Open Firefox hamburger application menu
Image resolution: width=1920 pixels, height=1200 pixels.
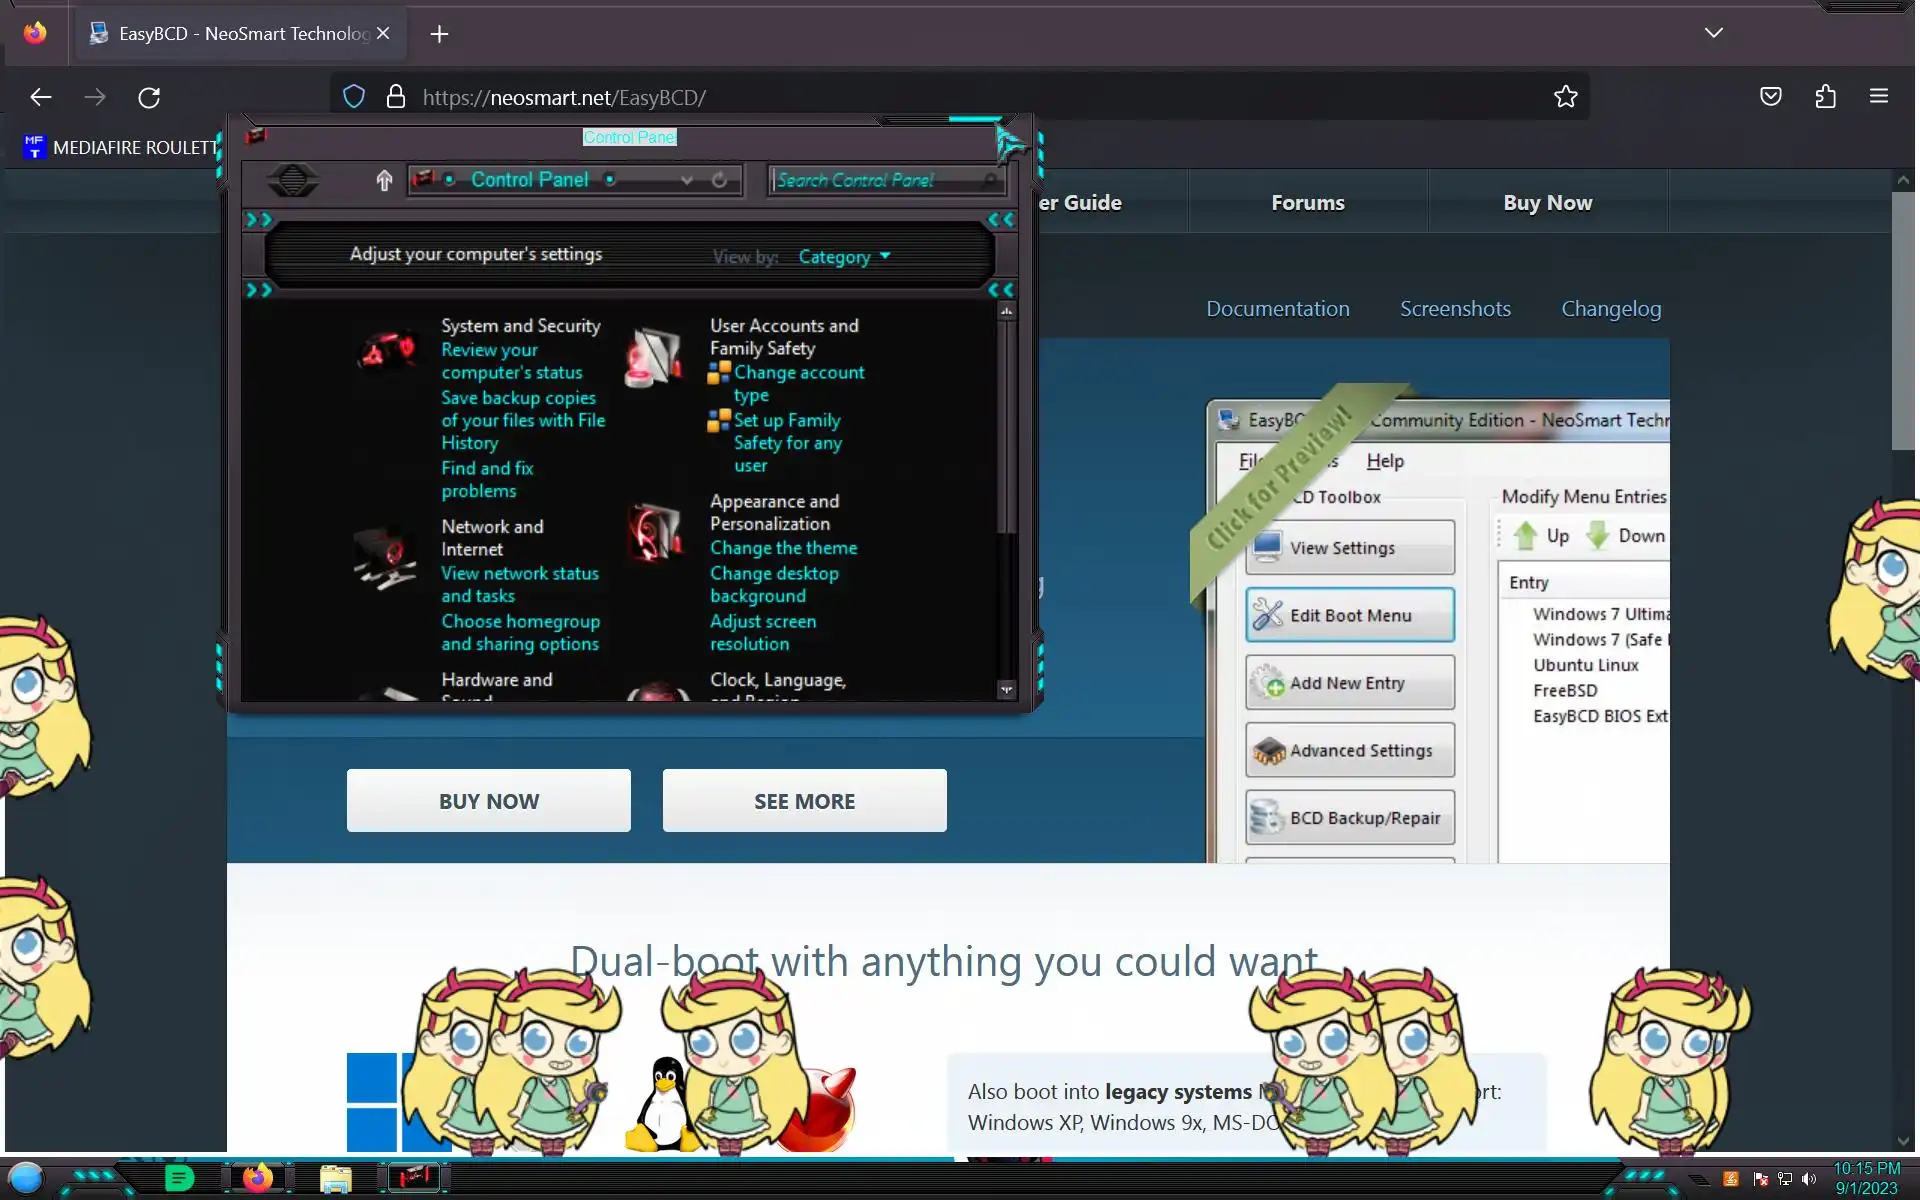point(1878,97)
